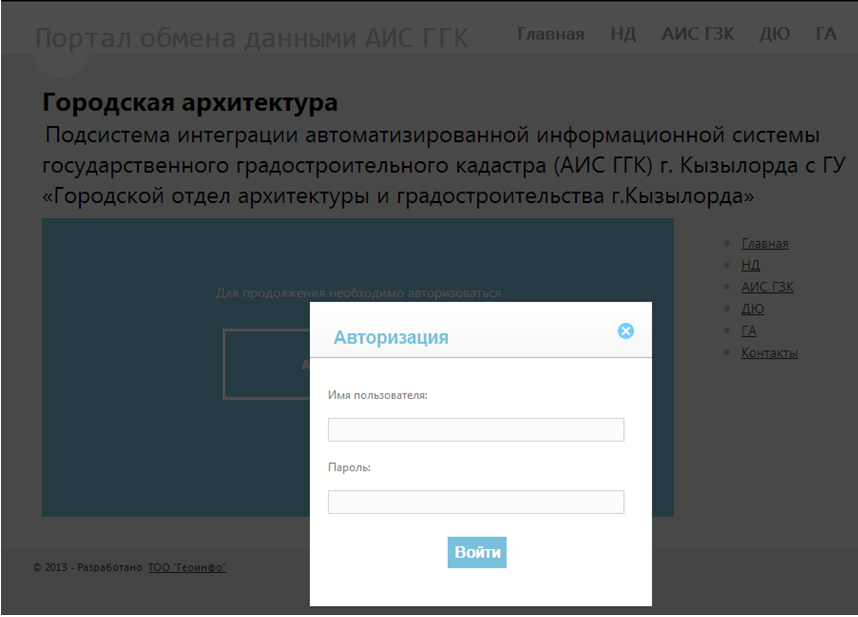
Task: Go to АИС ГЗК in top navigation
Action: (698, 34)
